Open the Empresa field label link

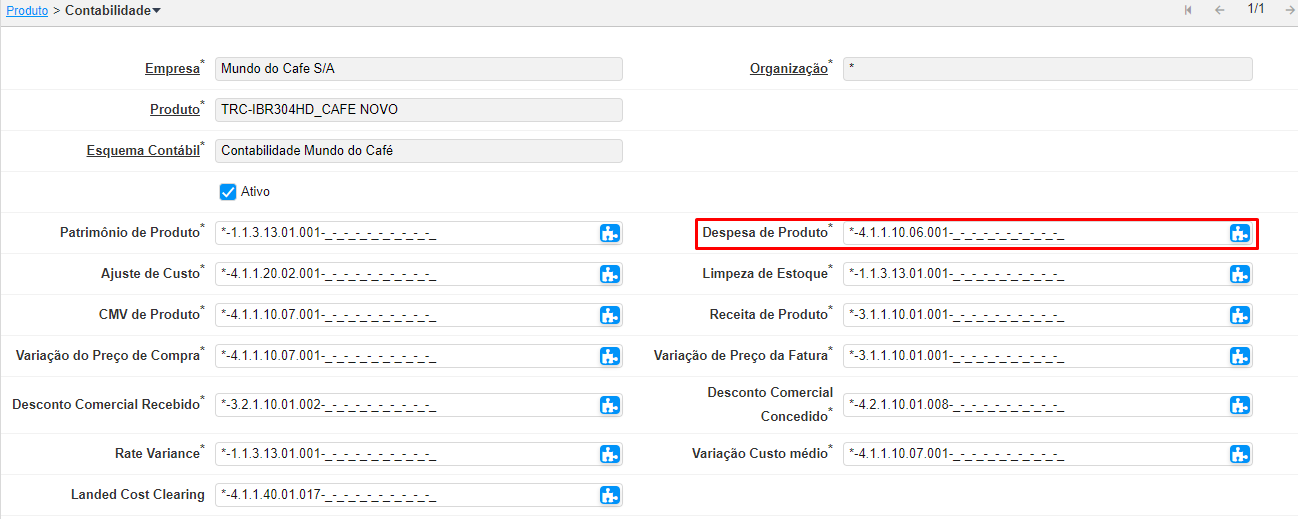click(172, 69)
